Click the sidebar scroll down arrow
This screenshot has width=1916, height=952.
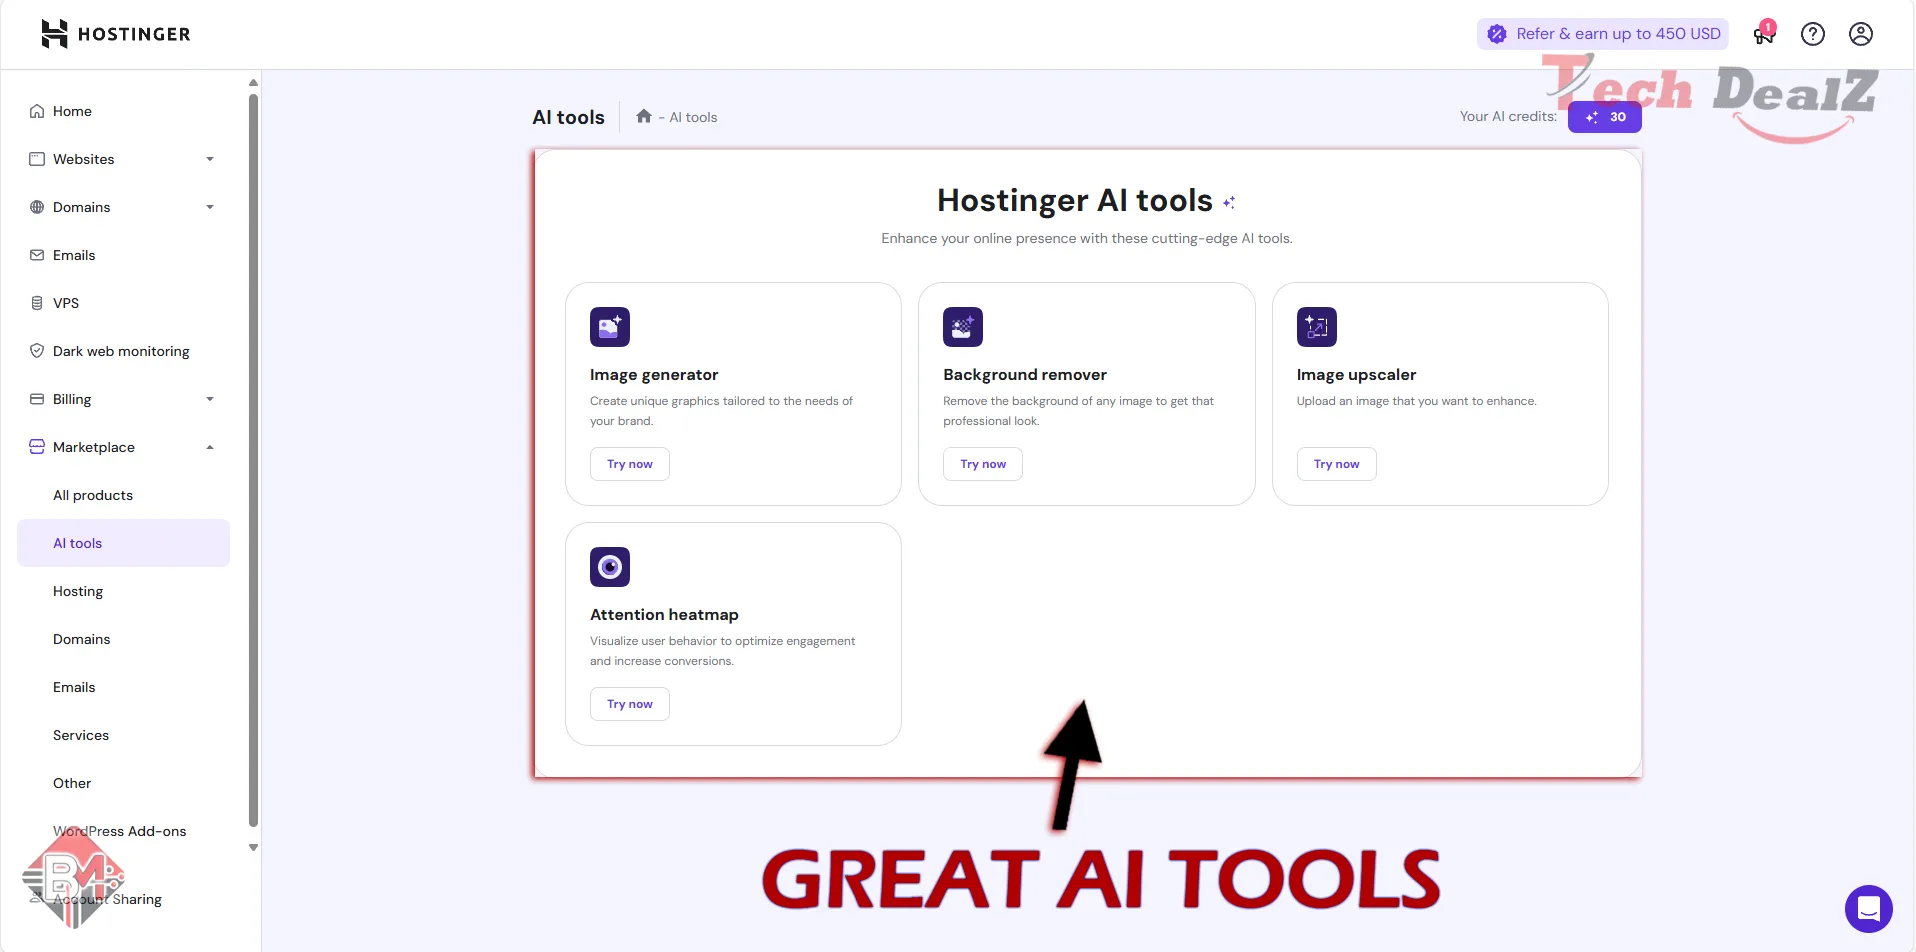(x=254, y=848)
